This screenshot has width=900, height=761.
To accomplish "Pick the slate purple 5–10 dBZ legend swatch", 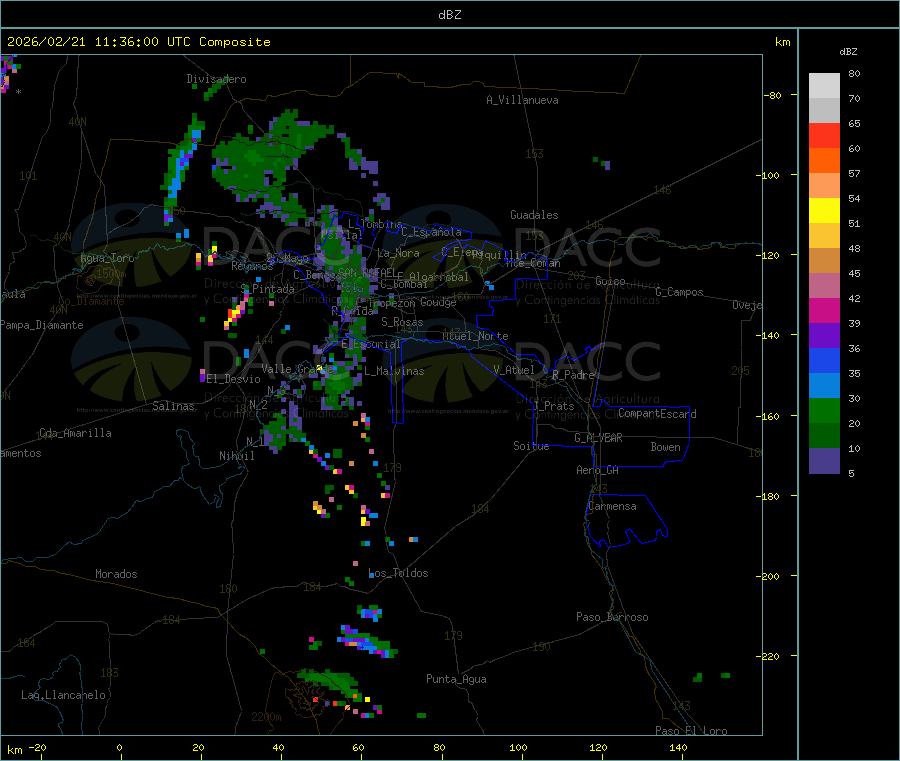I will click(x=824, y=461).
